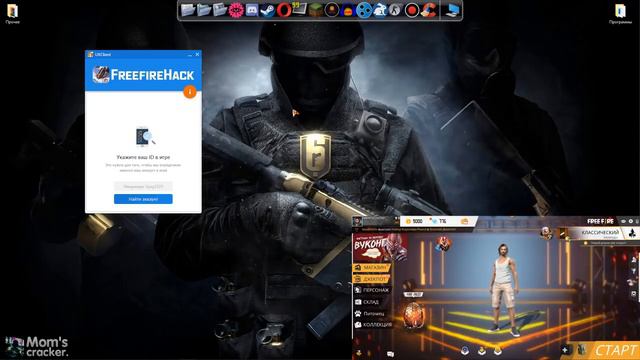Open the Opera browser dock icon
This screenshot has width=640, height=360.
[x=284, y=10]
